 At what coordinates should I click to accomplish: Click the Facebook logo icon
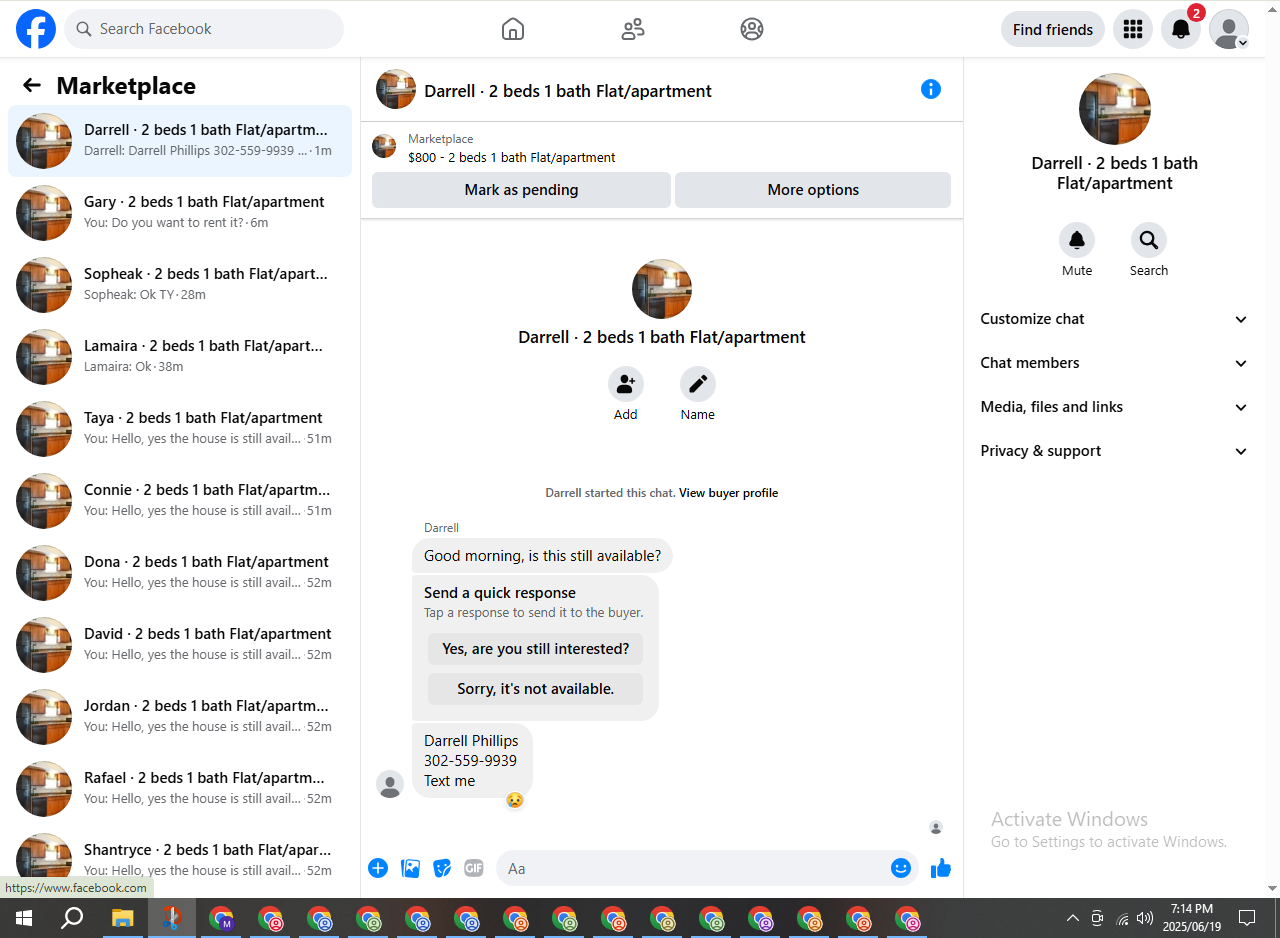(36, 29)
